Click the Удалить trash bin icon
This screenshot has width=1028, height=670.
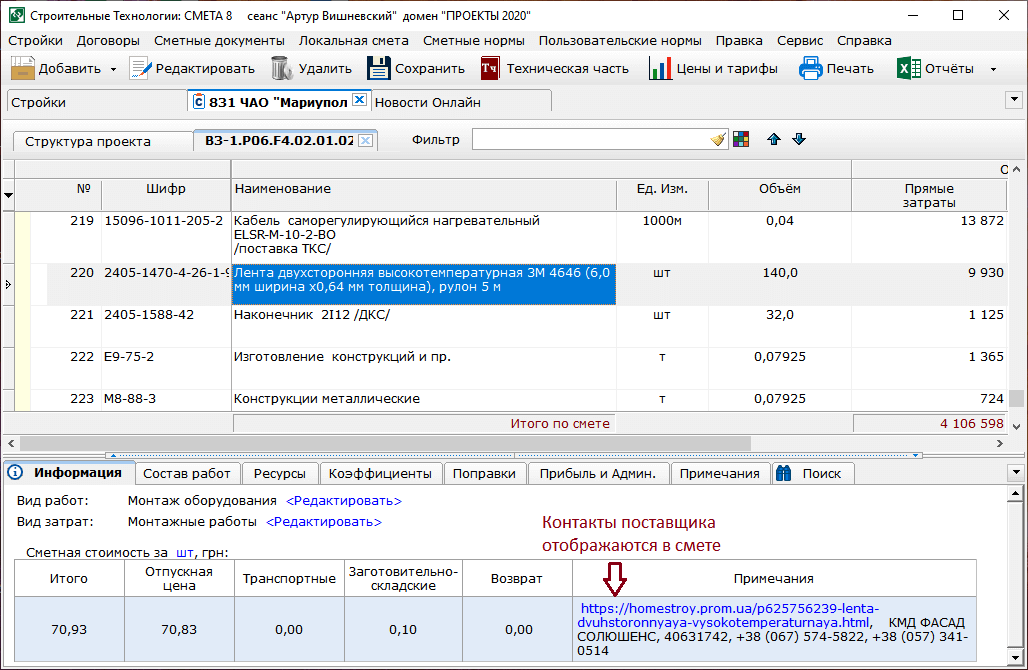[x=282, y=69]
